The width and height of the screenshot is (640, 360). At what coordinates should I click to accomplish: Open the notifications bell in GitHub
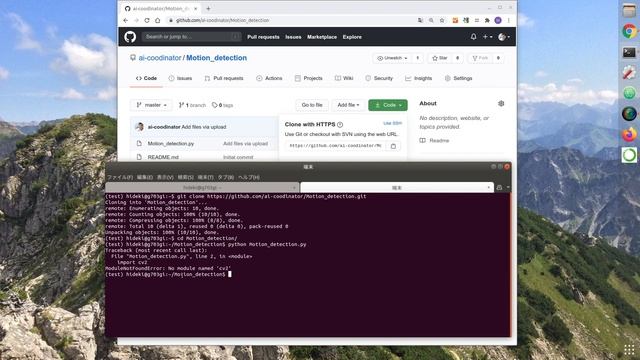click(473, 37)
